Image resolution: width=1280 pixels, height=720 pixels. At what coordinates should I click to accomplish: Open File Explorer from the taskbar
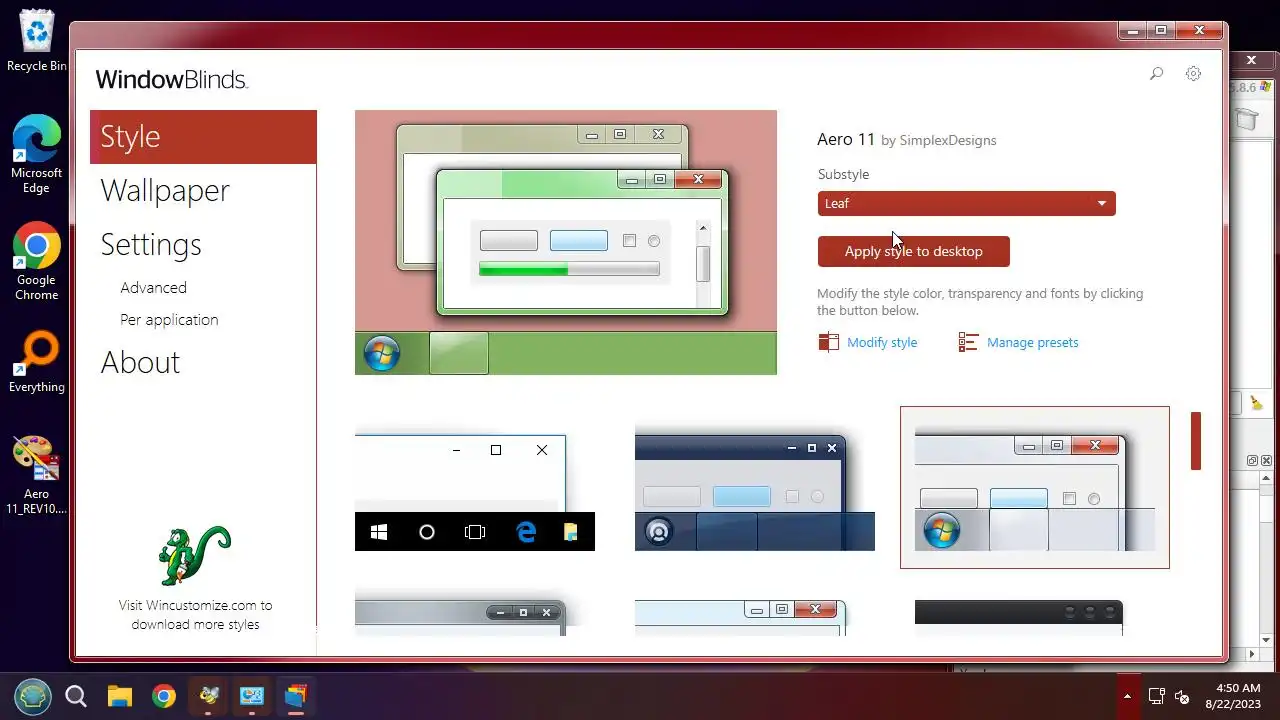point(120,696)
